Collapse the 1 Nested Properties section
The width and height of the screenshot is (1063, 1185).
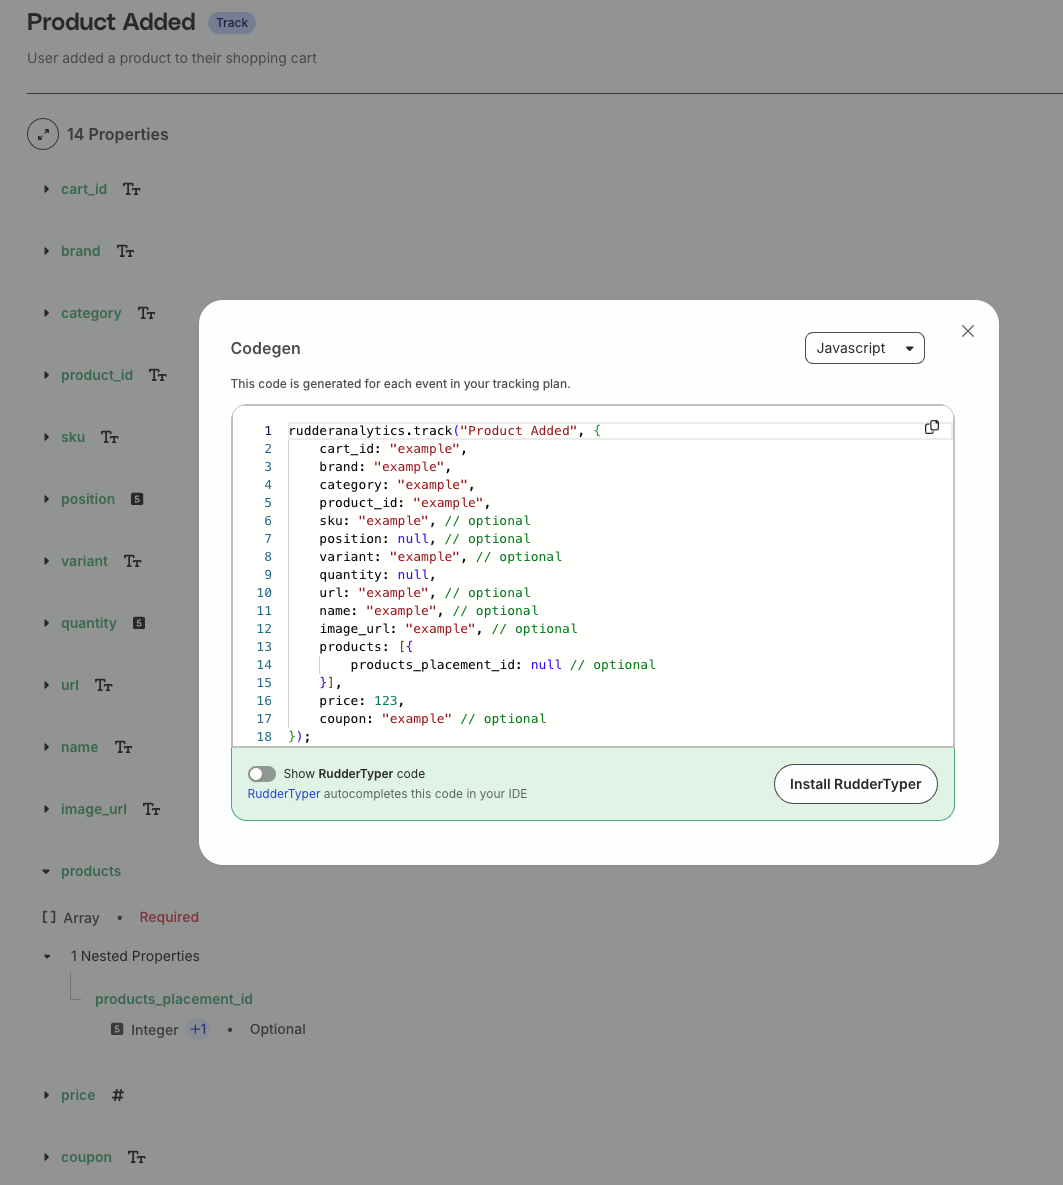click(47, 957)
